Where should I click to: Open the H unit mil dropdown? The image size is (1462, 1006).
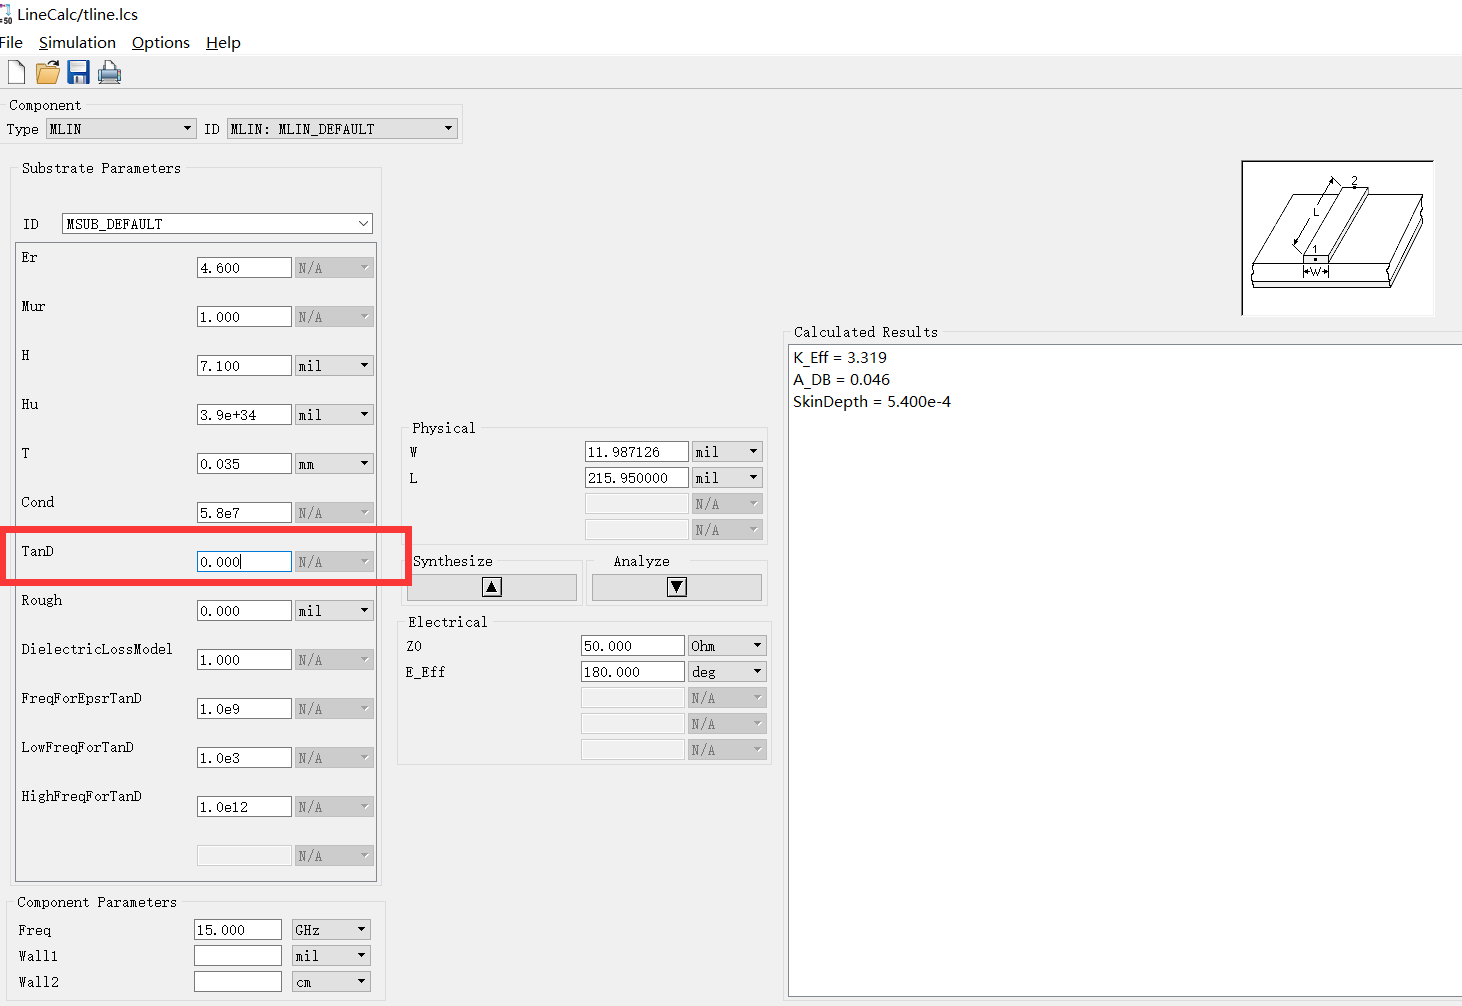click(x=334, y=366)
